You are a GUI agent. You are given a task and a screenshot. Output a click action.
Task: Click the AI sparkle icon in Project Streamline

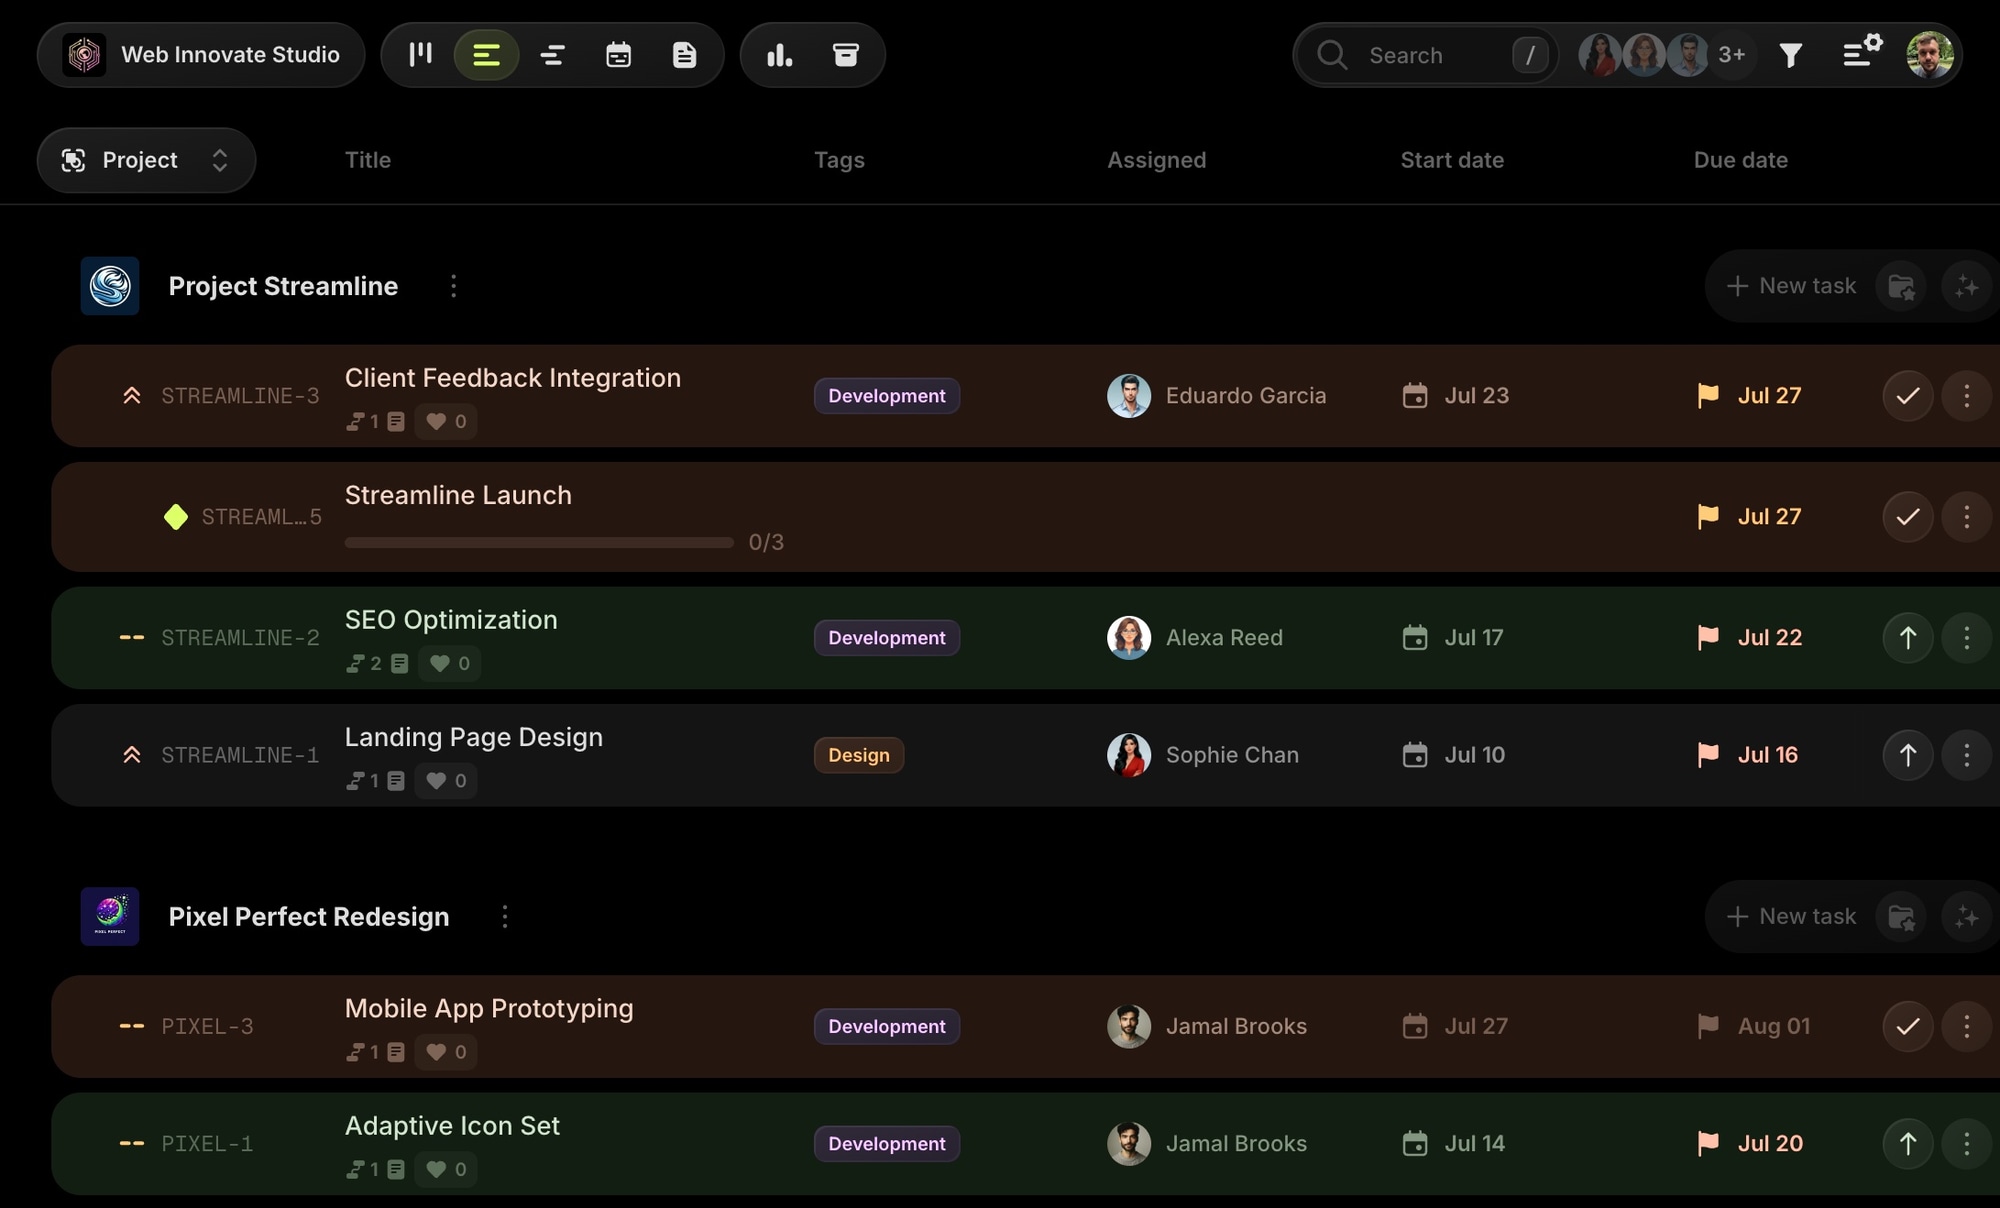tap(1966, 286)
